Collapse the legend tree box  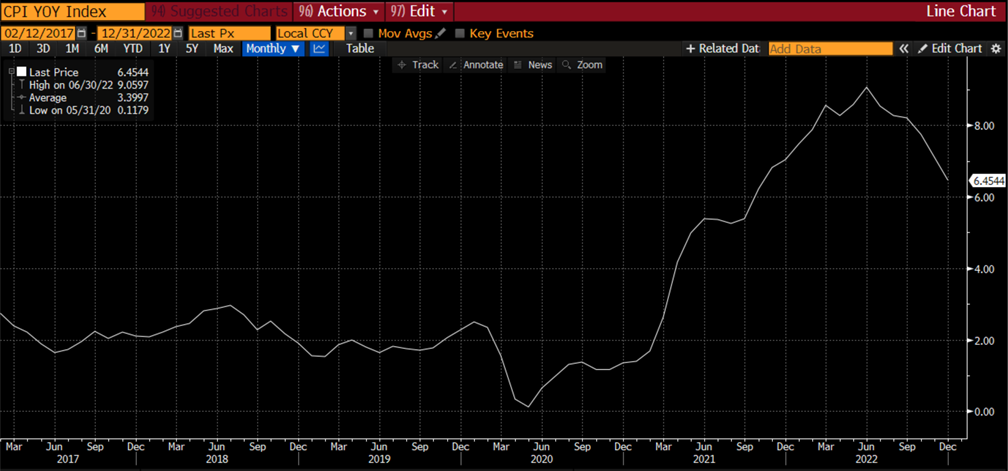12,73
